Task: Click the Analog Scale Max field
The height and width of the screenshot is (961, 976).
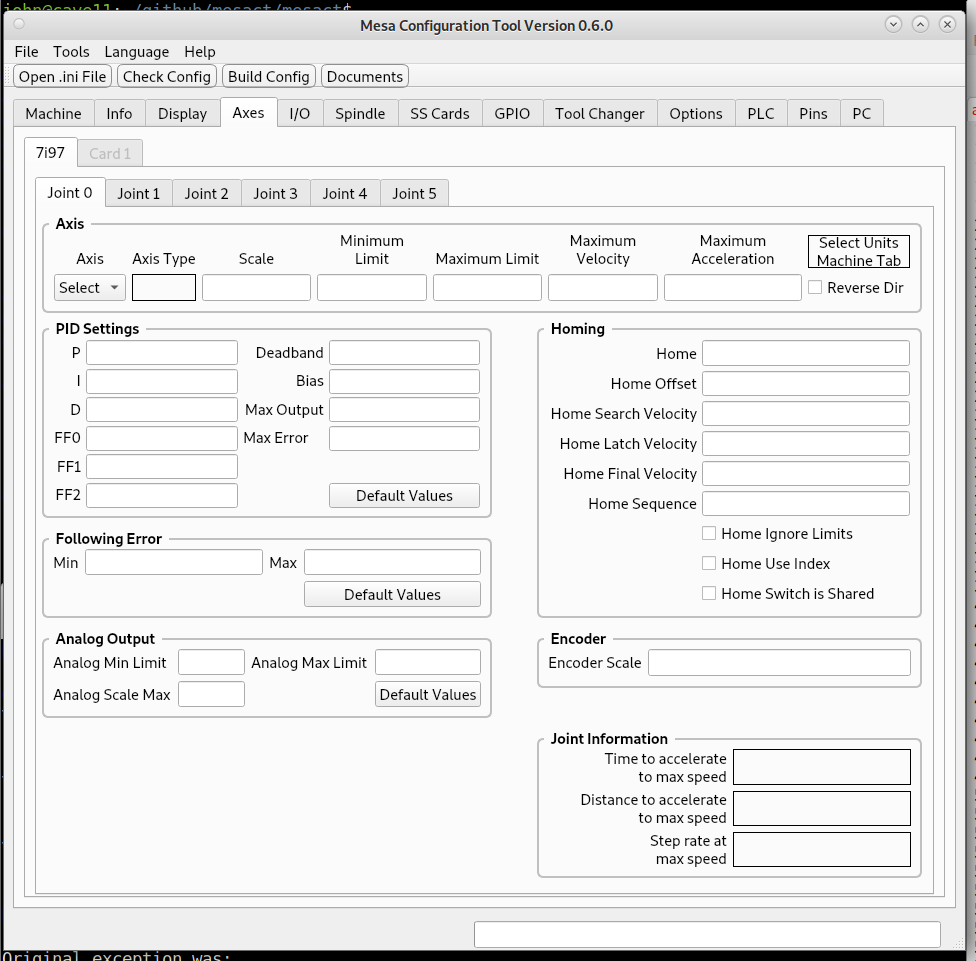Action: (212, 694)
